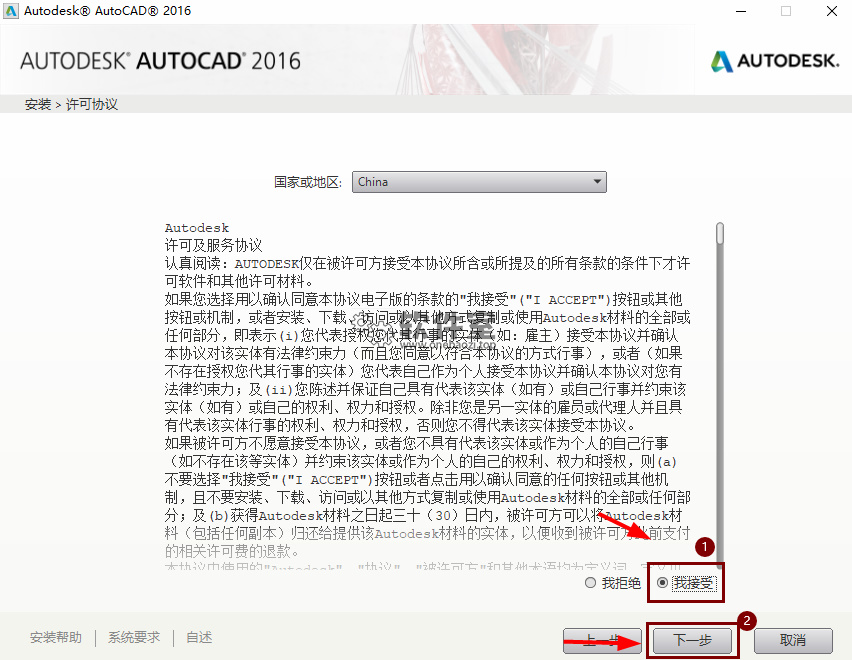
Task: Open the 自述 readme link
Action: pyautogui.click(x=199, y=637)
